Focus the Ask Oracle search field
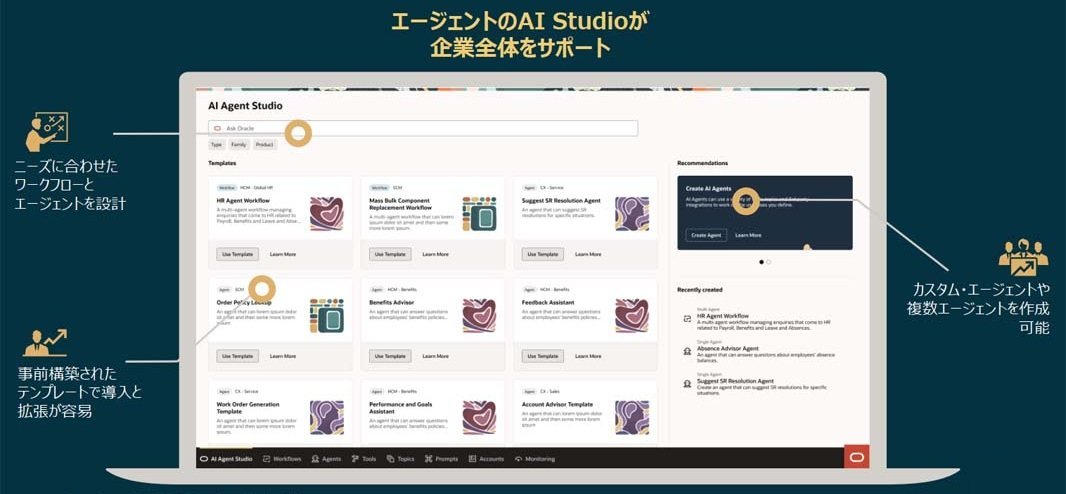The height and width of the screenshot is (494, 1066). (x=423, y=128)
